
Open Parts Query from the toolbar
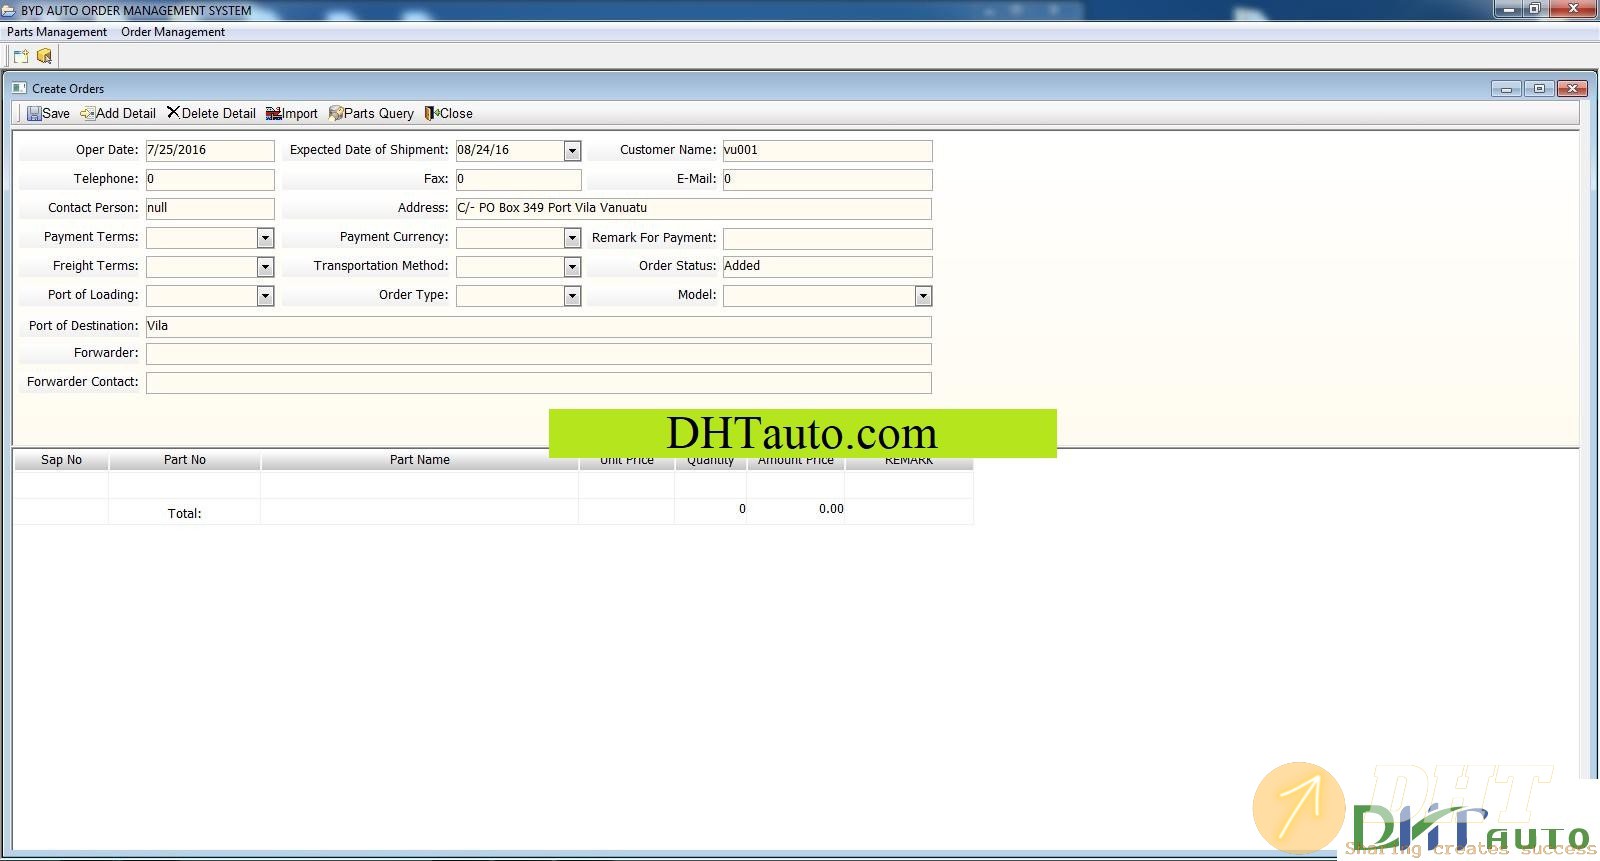coord(371,114)
